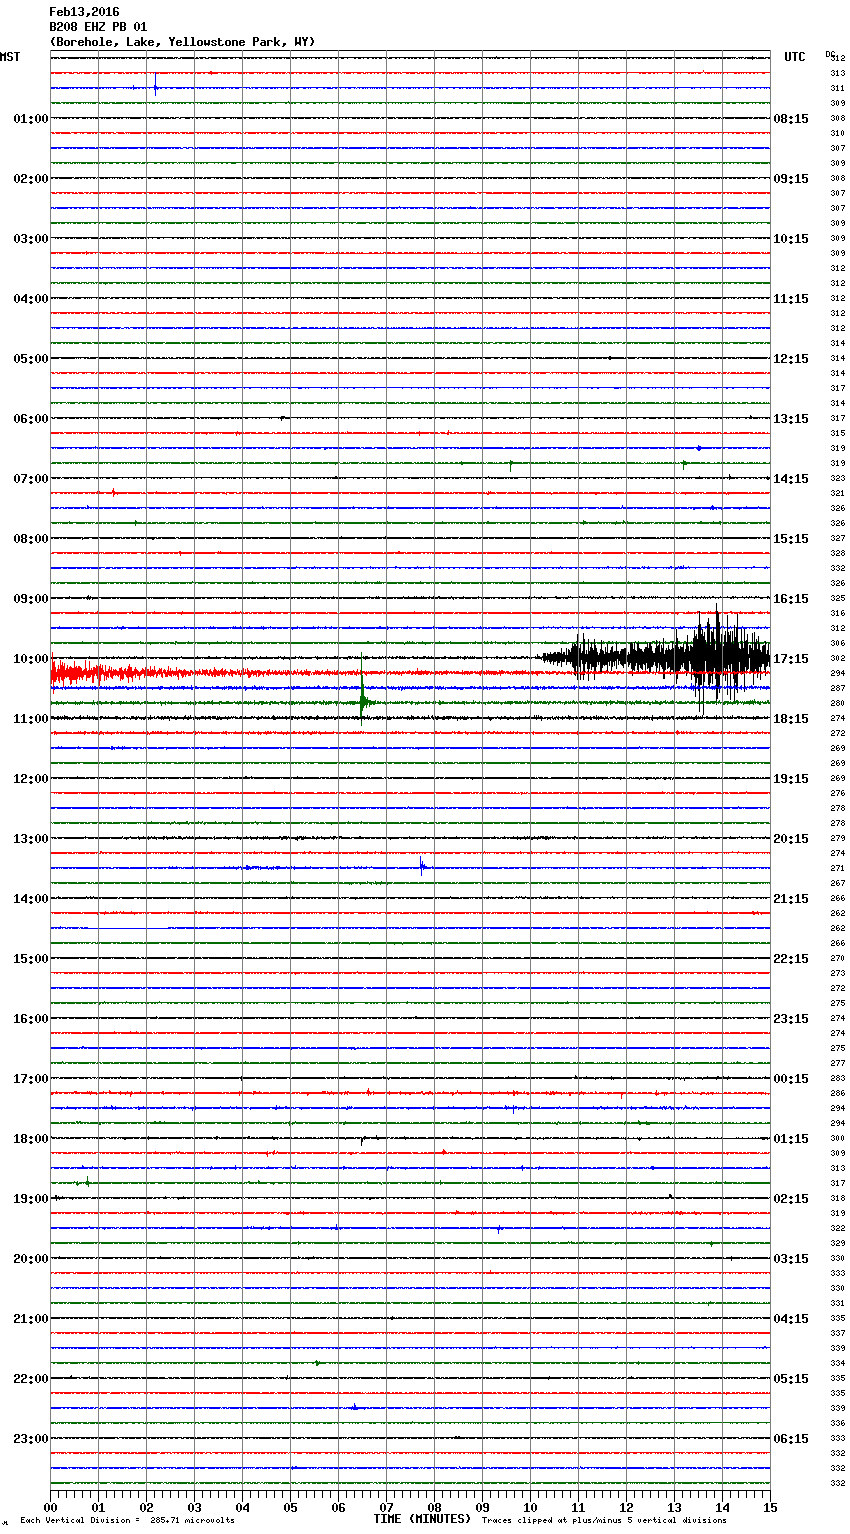Image resolution: width=850 pixels, height=1534 pixels.
Task: Click the 04:15 UTC time label
Action: coord(791,1319)
